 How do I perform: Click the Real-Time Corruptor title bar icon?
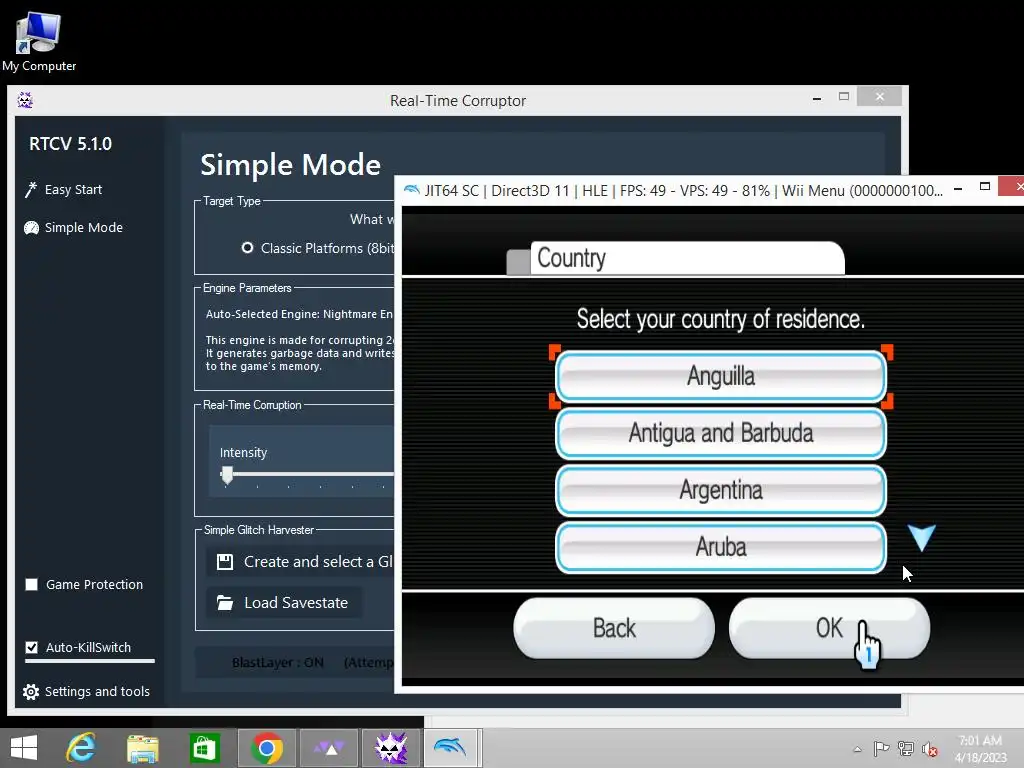[25, 100]
